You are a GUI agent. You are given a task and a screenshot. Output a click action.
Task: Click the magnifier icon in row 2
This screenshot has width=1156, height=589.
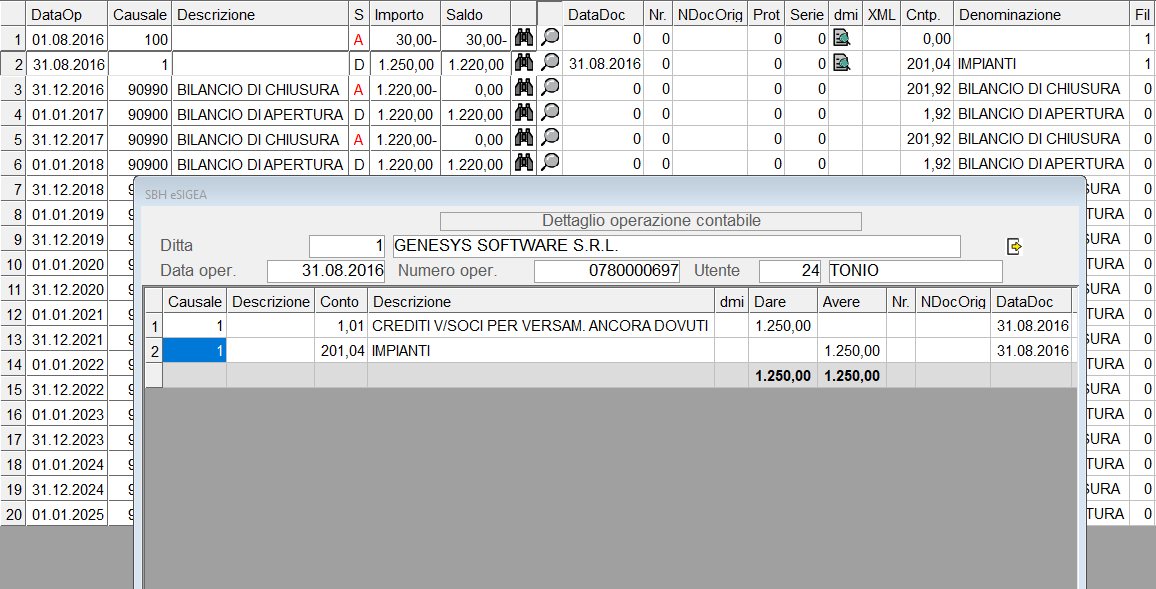click(549, 63)
